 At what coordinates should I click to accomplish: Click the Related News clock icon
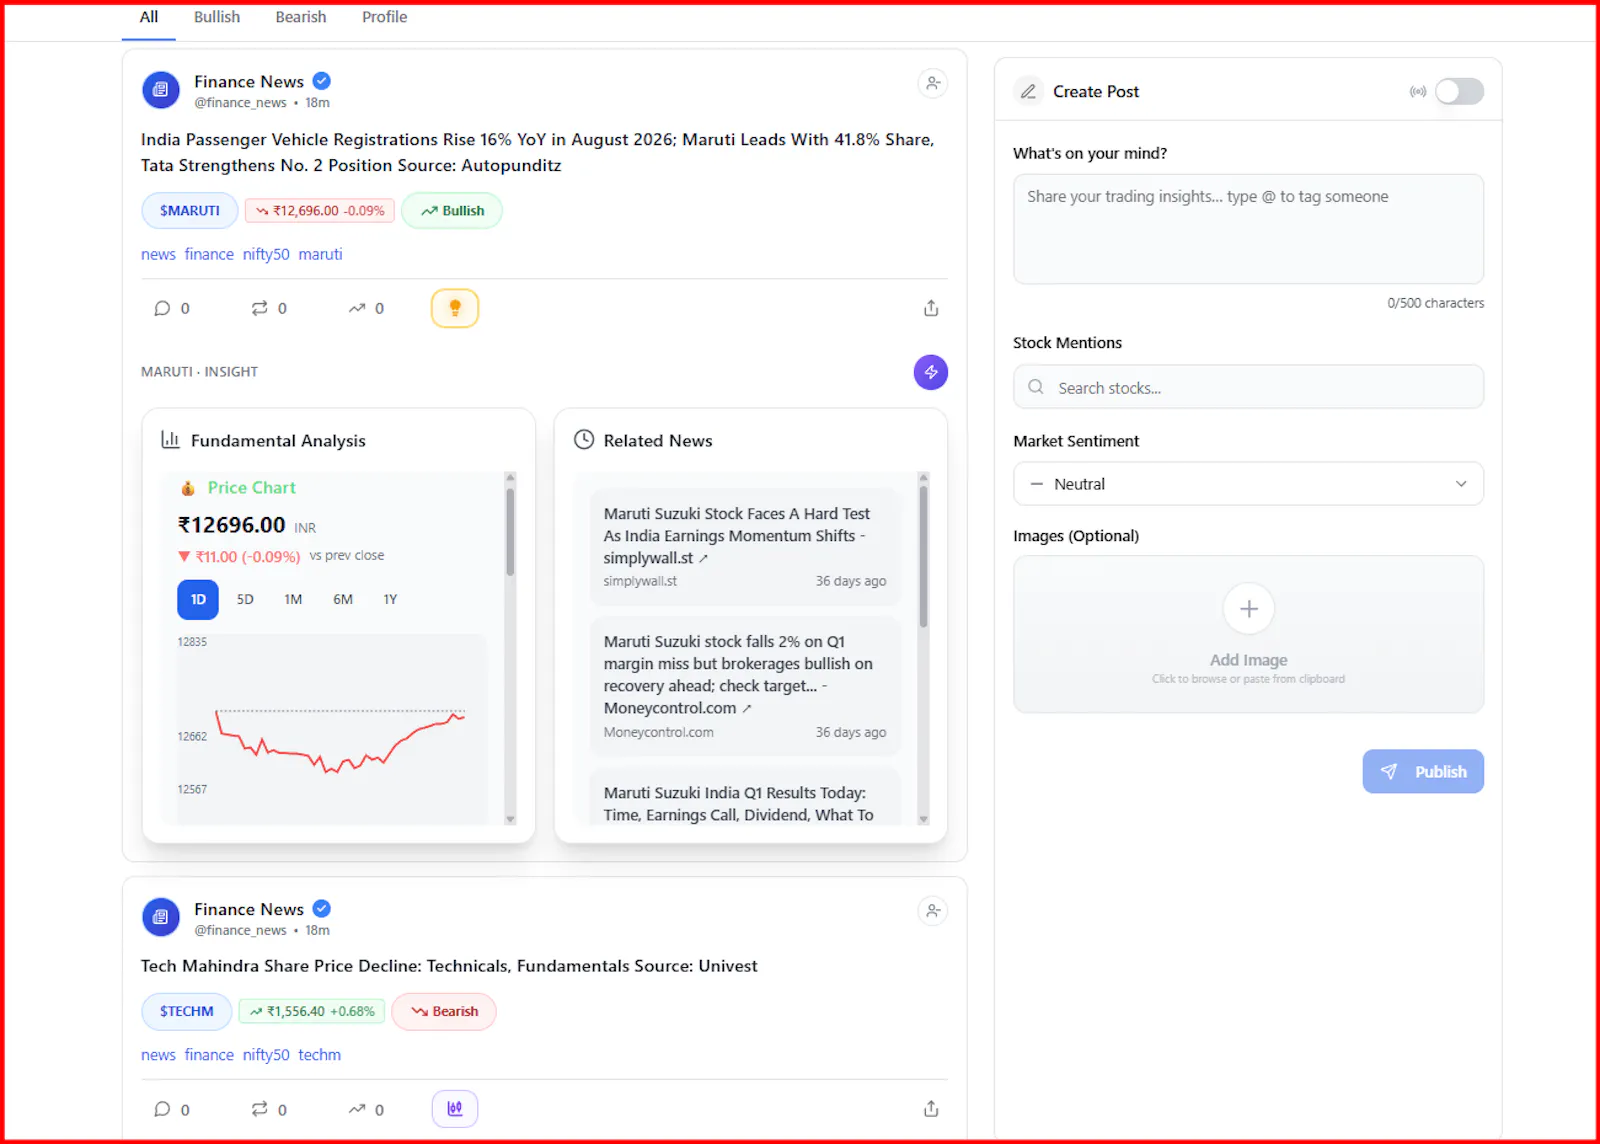pos(584,440)
